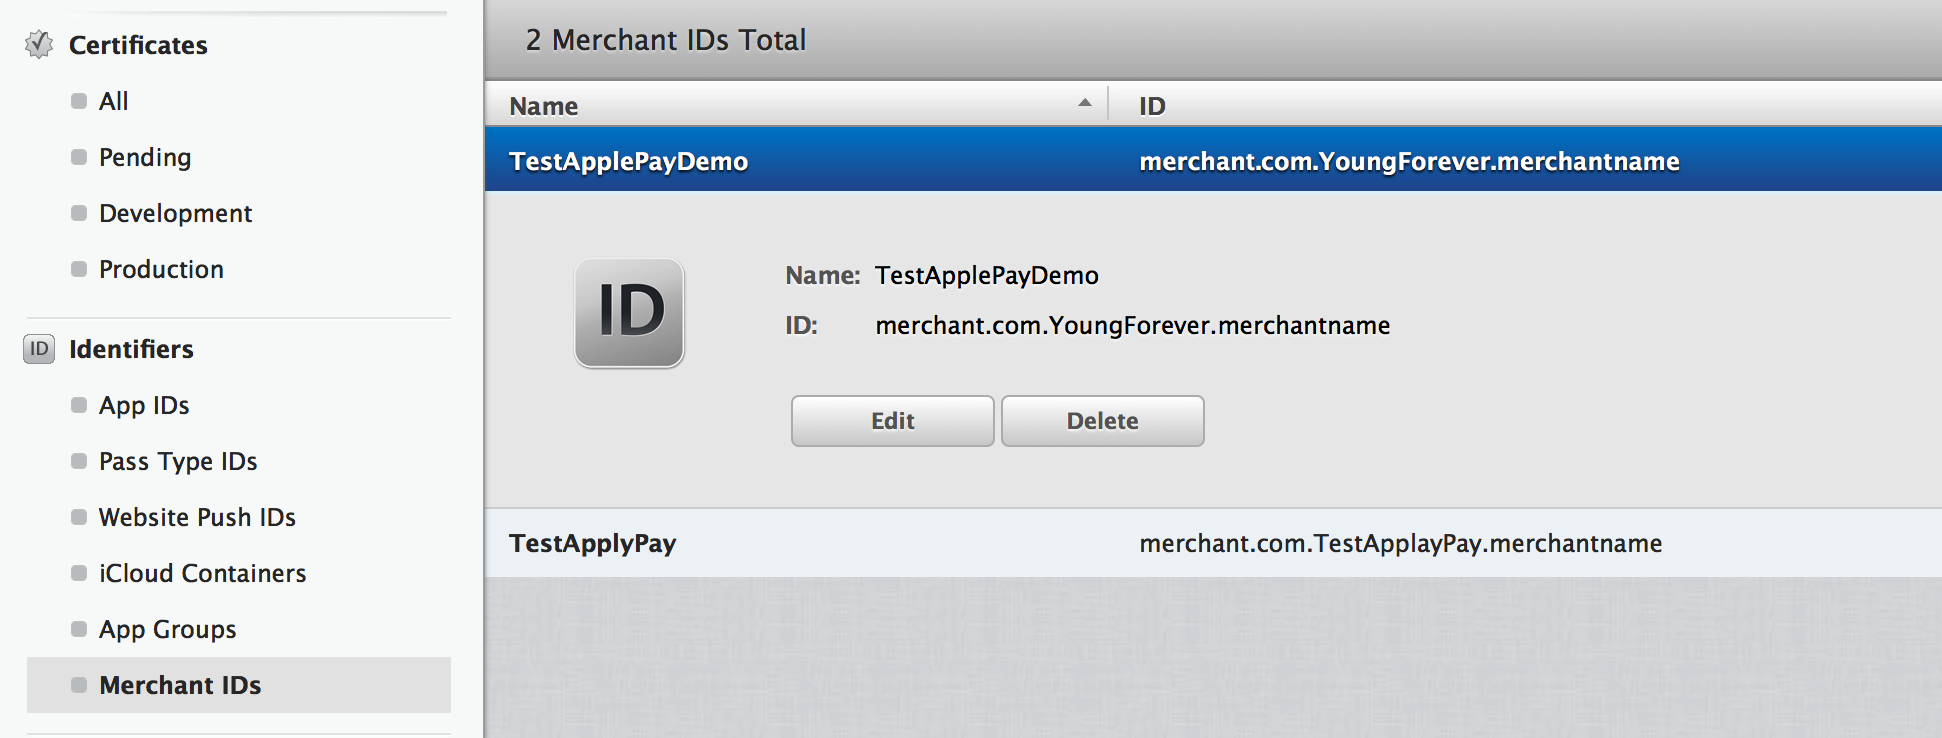Select the highlighted TestApplePayDemo row

coord(1213,160)
